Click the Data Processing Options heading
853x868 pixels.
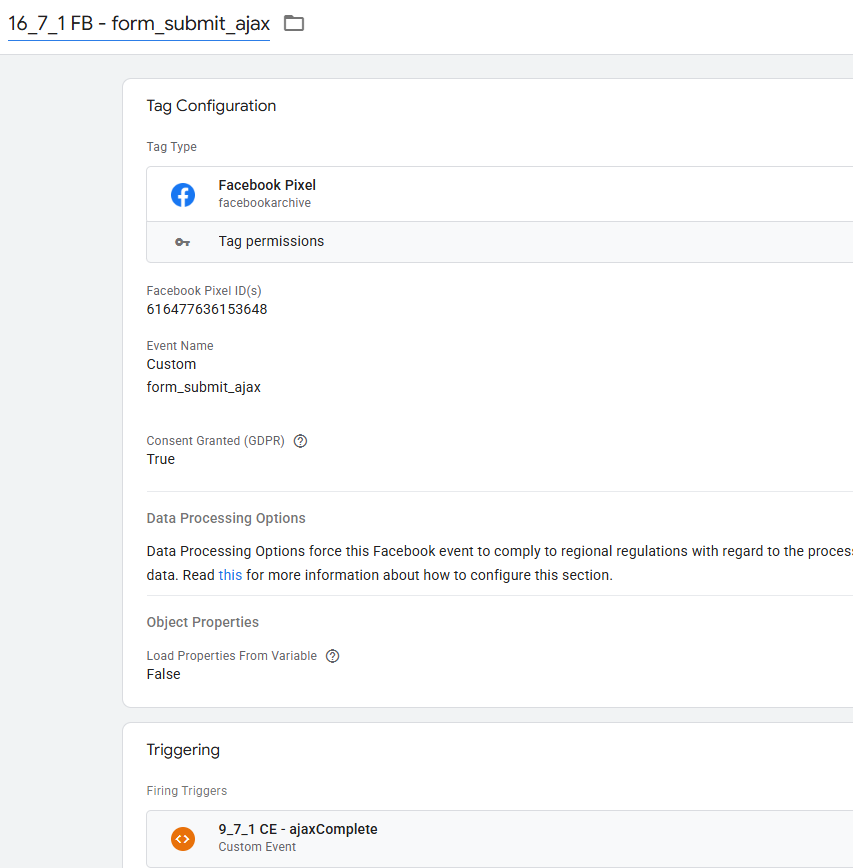point(226,518)
